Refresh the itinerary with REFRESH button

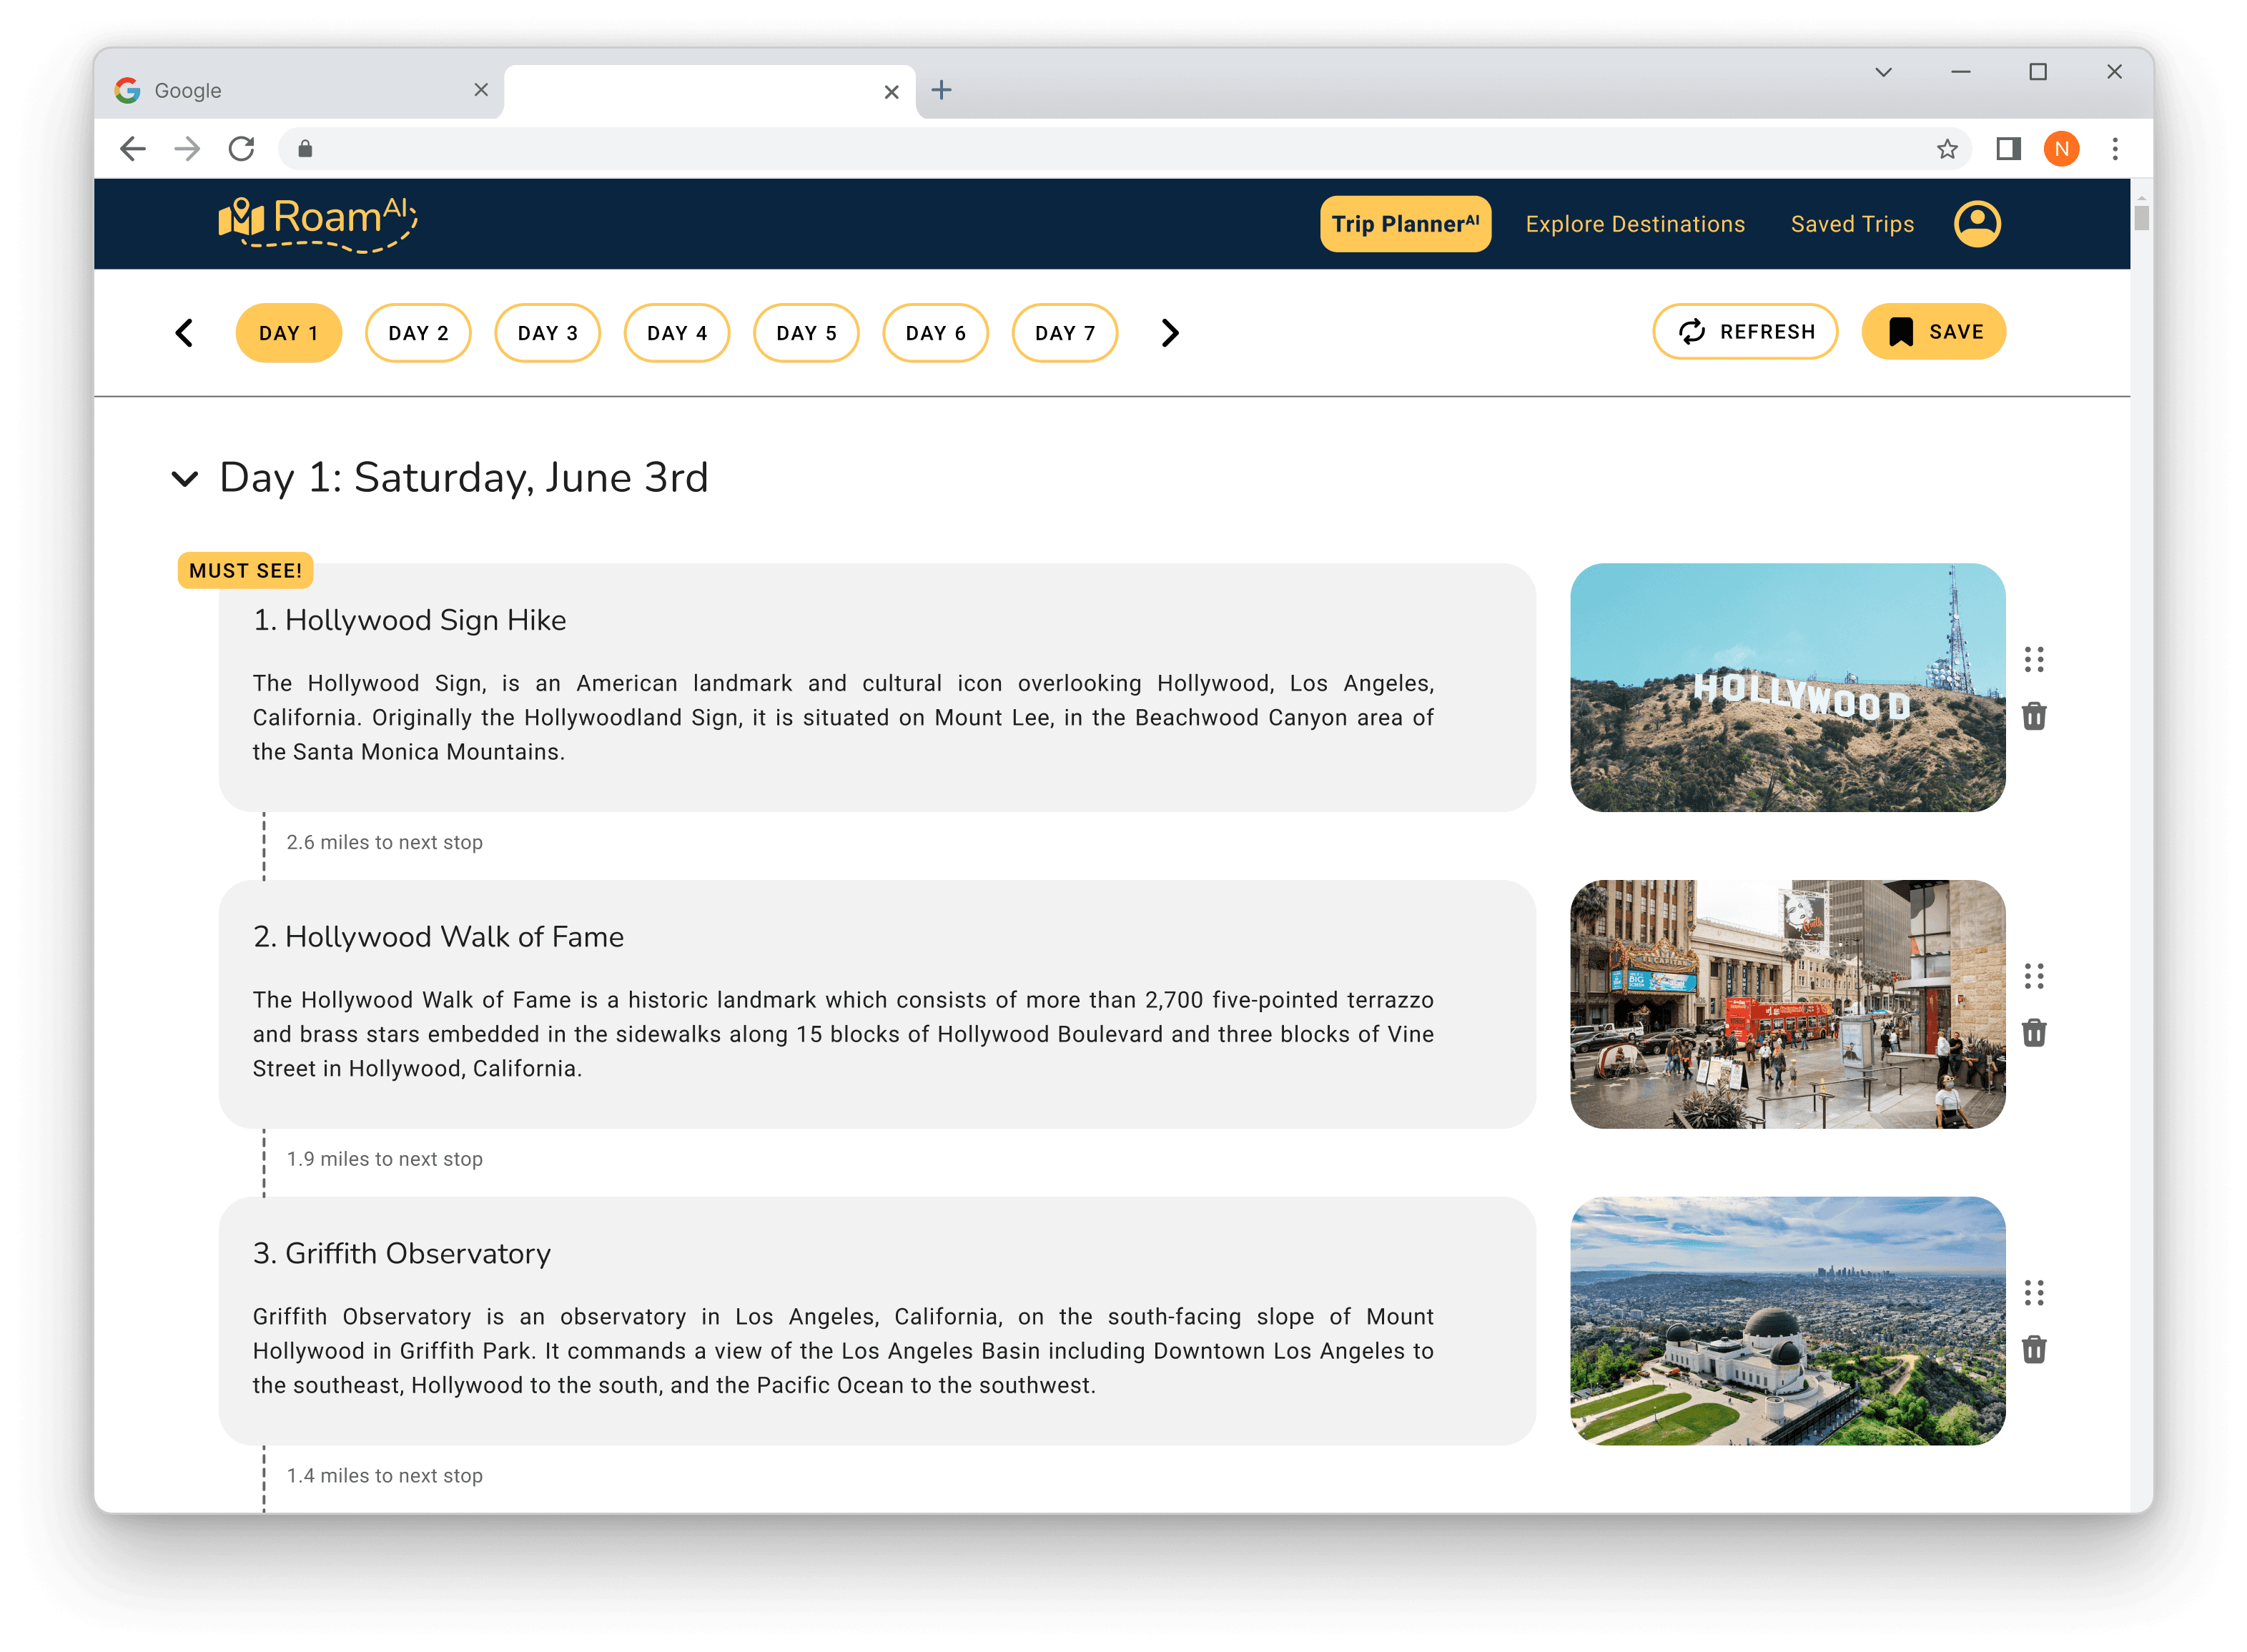click(x=1745, y=332)
